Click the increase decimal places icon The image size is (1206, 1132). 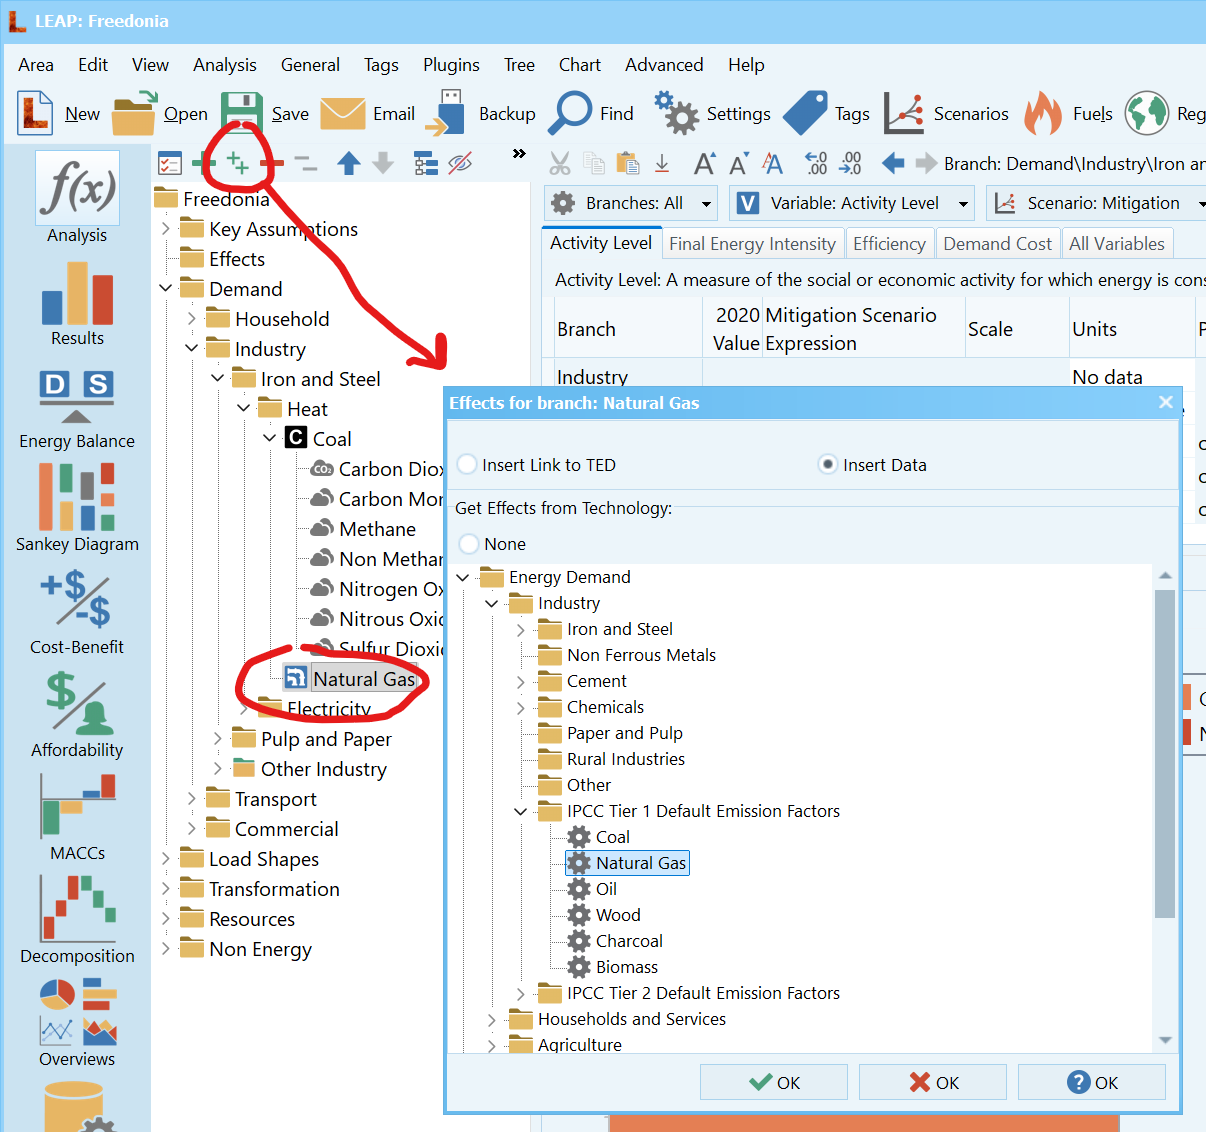(x=817, y=163)
